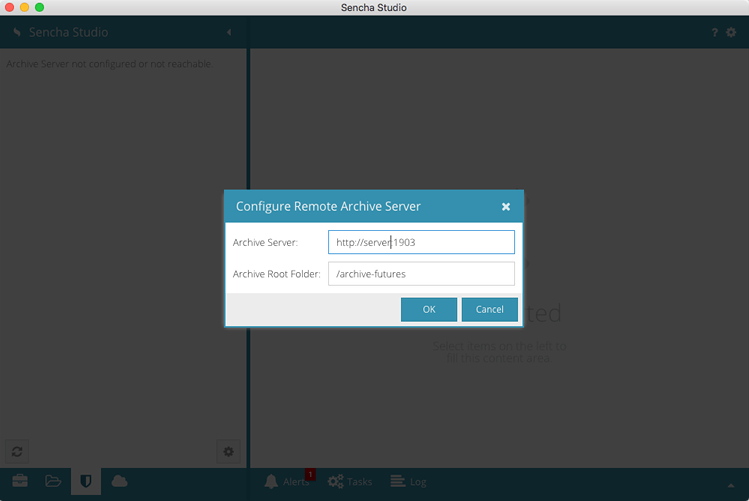This screenshot has height=501, width=749.
Task: Click the 'Archive Root Folder:' label
Action: click(x=276, y=274)
